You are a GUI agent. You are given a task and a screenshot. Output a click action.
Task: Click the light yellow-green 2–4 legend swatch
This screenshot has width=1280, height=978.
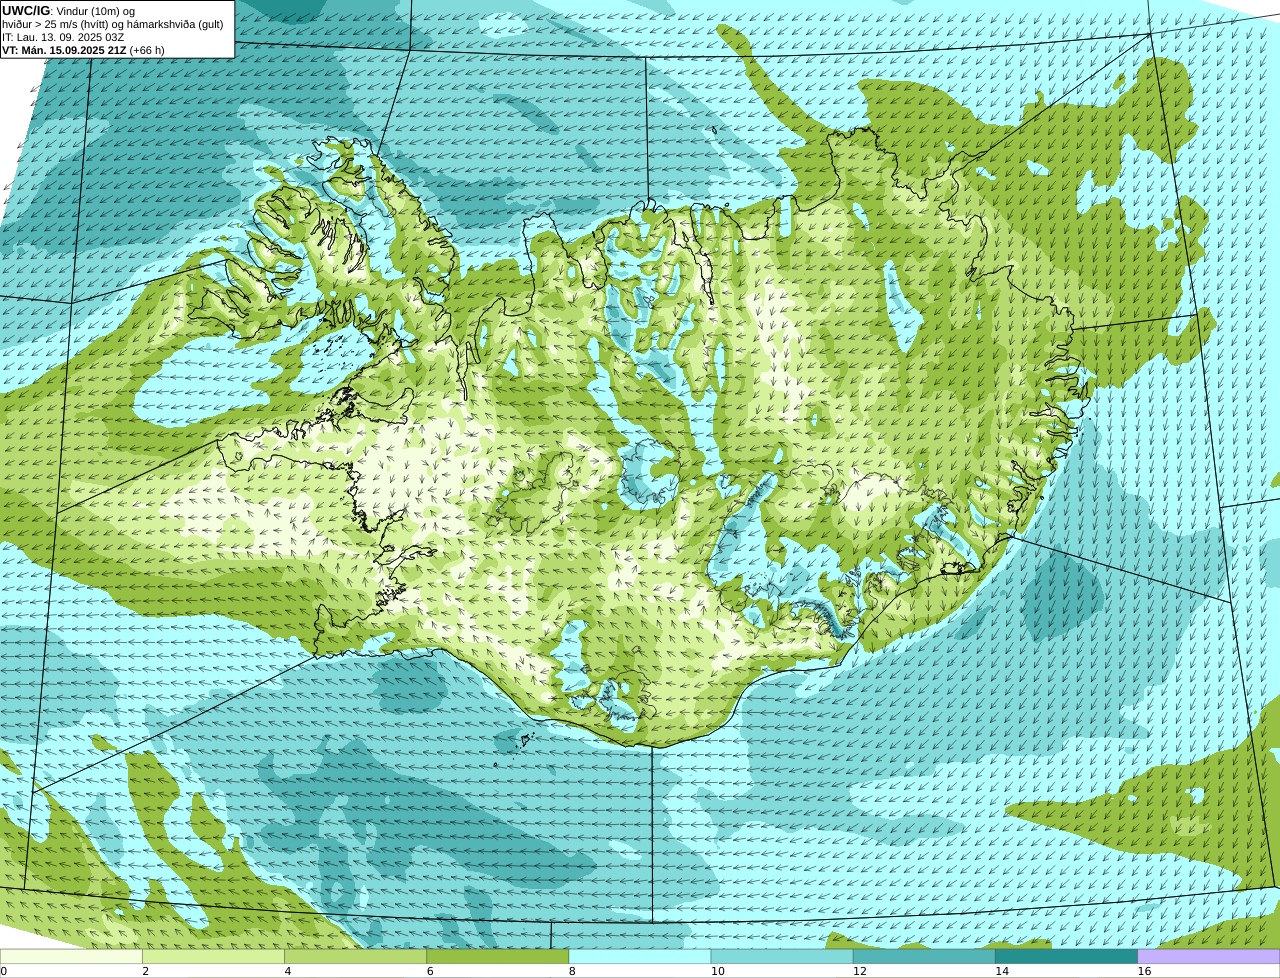tap(213, 957)
